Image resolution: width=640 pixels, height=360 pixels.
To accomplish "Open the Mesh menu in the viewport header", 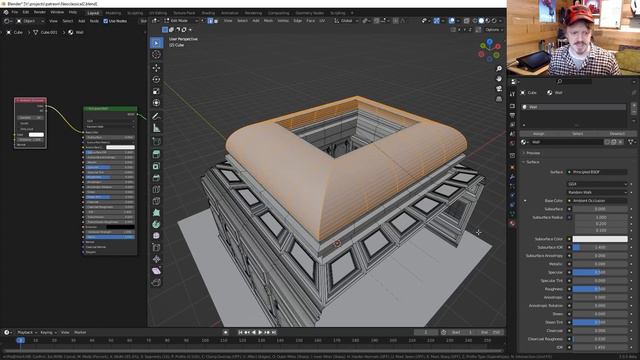I will [268, 21].
